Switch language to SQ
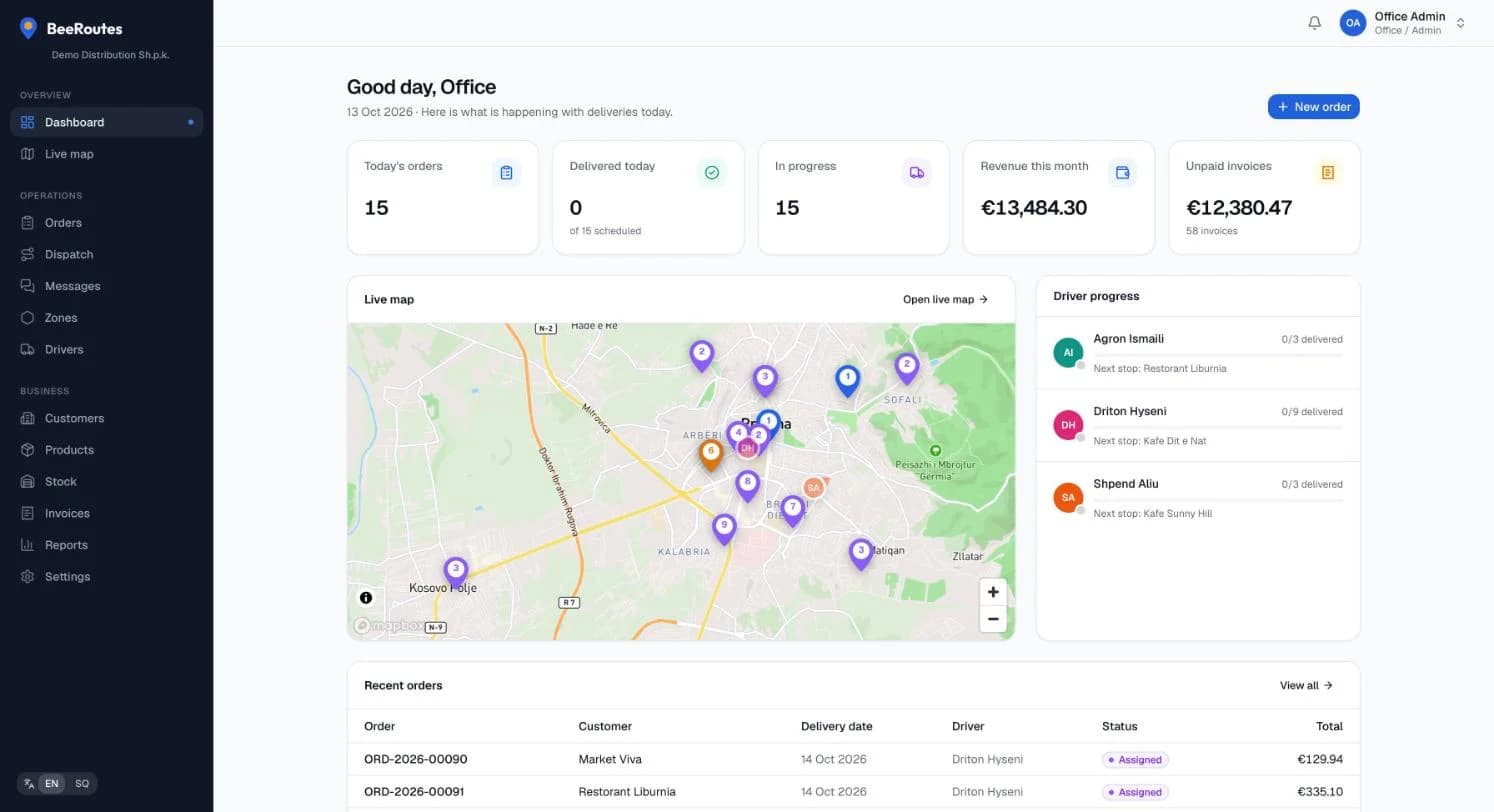The width and height of the screenshot is (1494, 812). click(x=82, y=784)
